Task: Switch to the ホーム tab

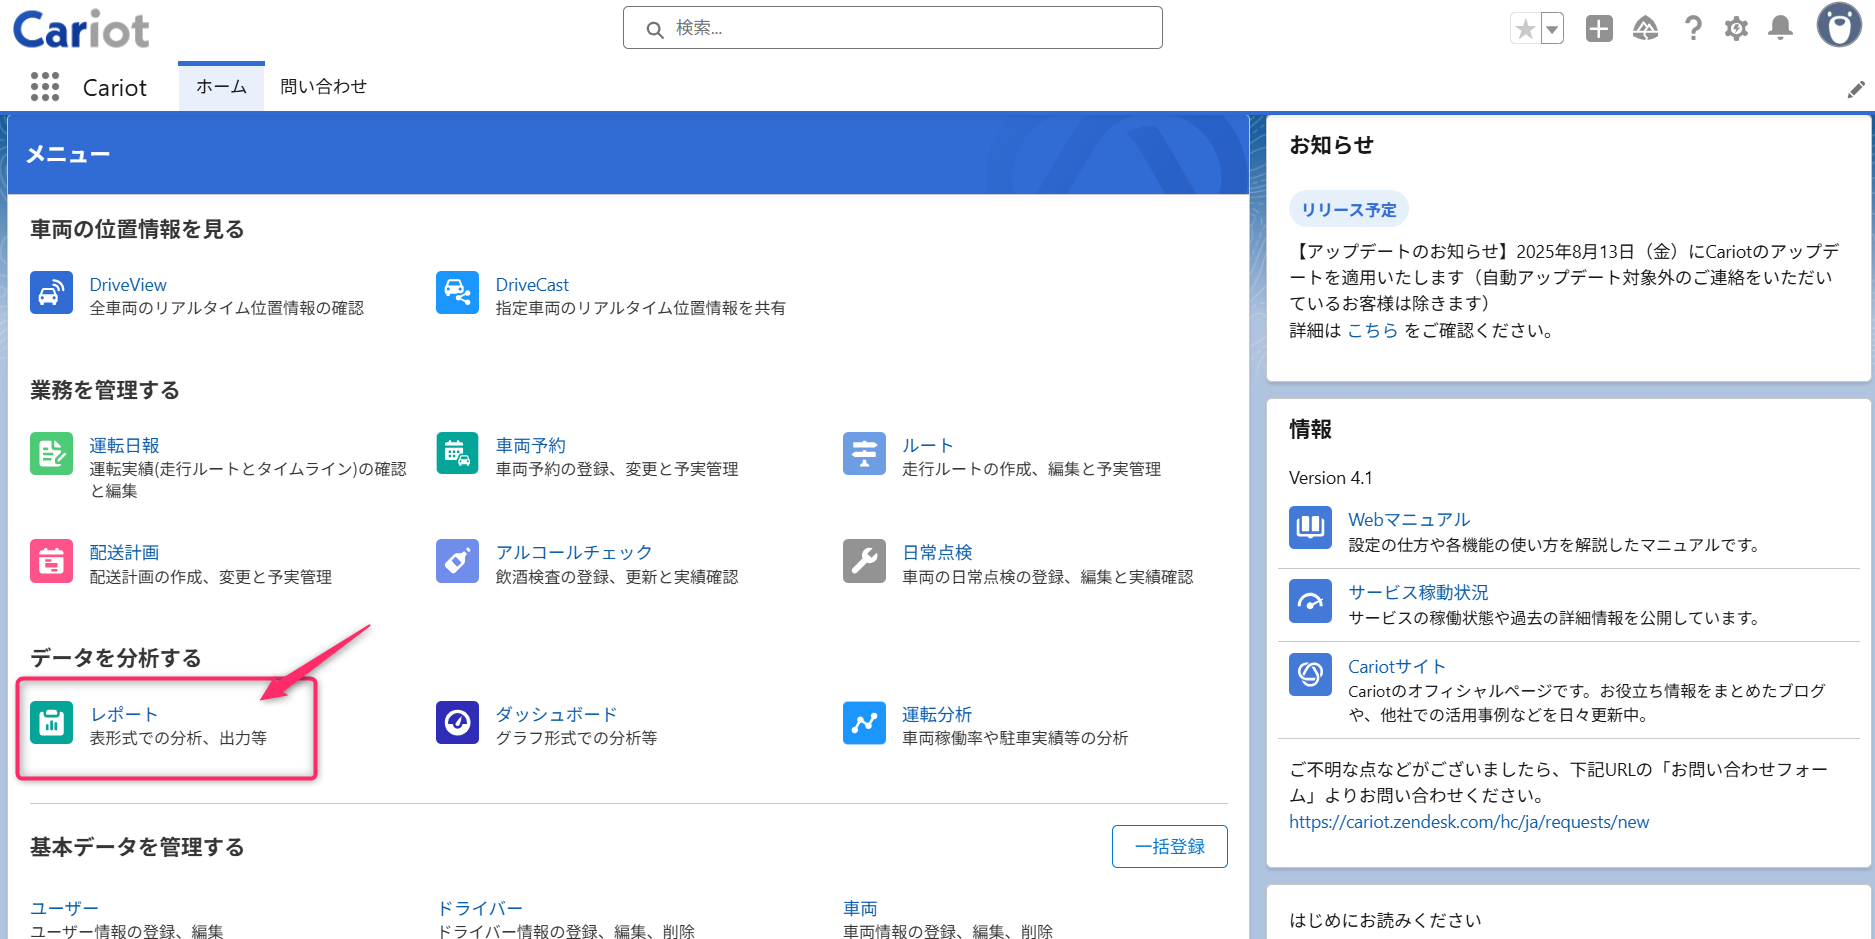Action: pyautogui.click(x=221, y=87)
